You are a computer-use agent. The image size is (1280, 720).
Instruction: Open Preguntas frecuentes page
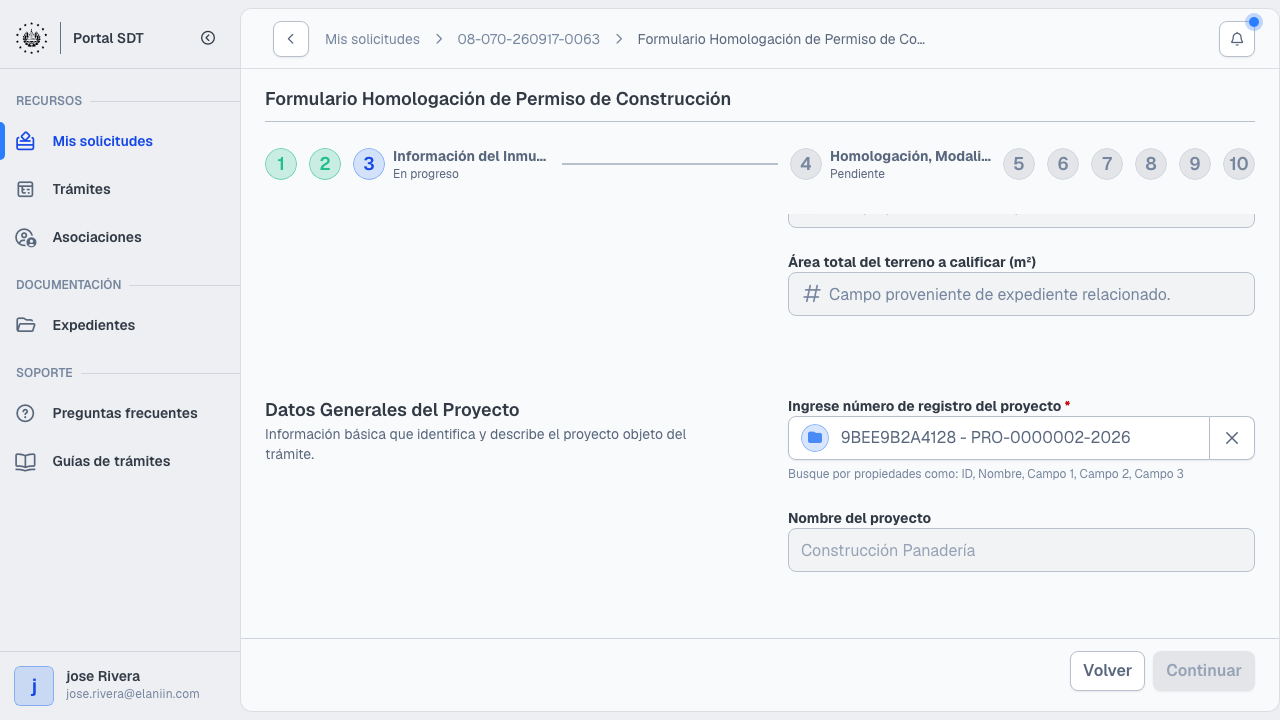point(120,413)
